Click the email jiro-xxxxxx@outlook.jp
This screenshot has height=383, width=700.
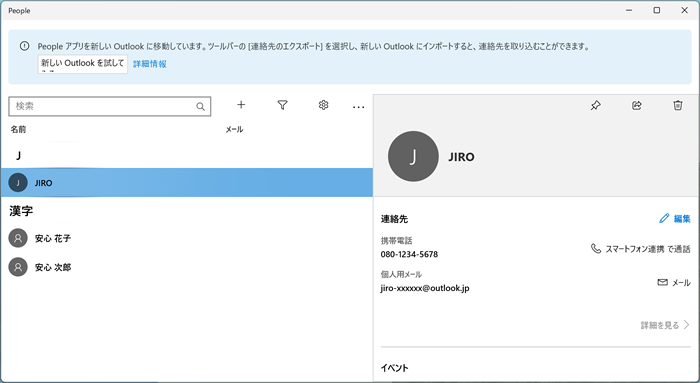425,288
